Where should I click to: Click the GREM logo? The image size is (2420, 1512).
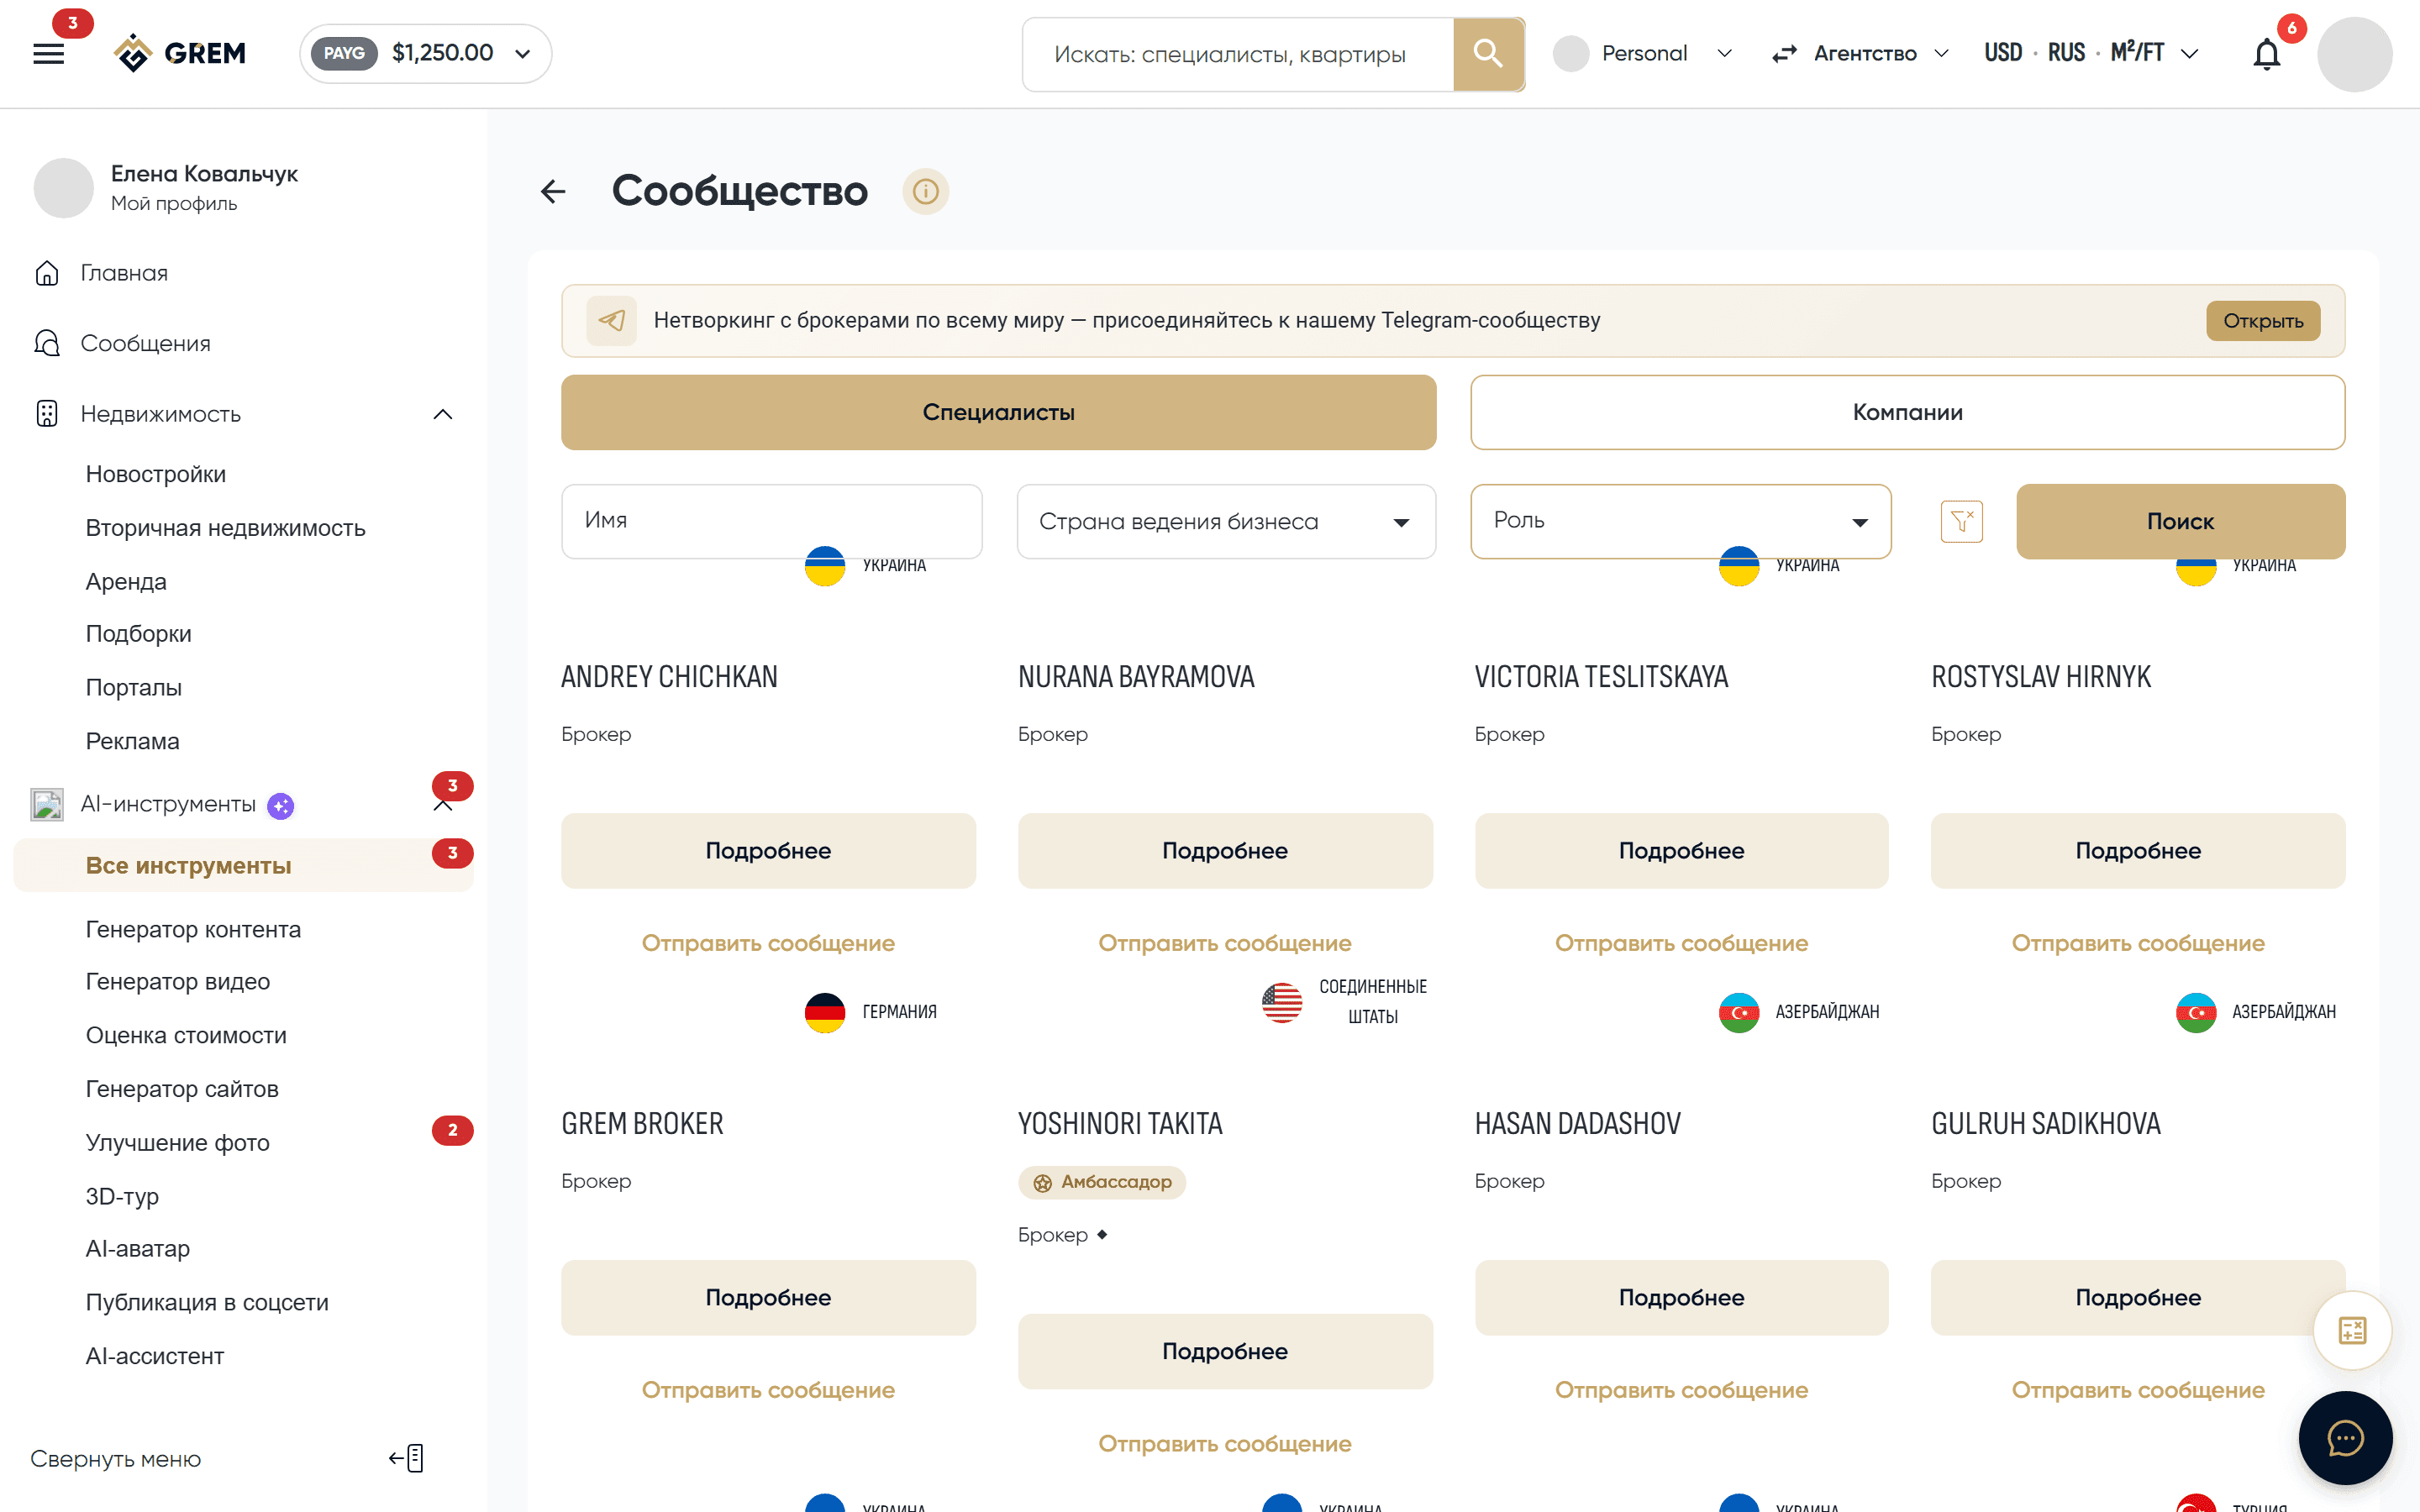click(180, 53)
